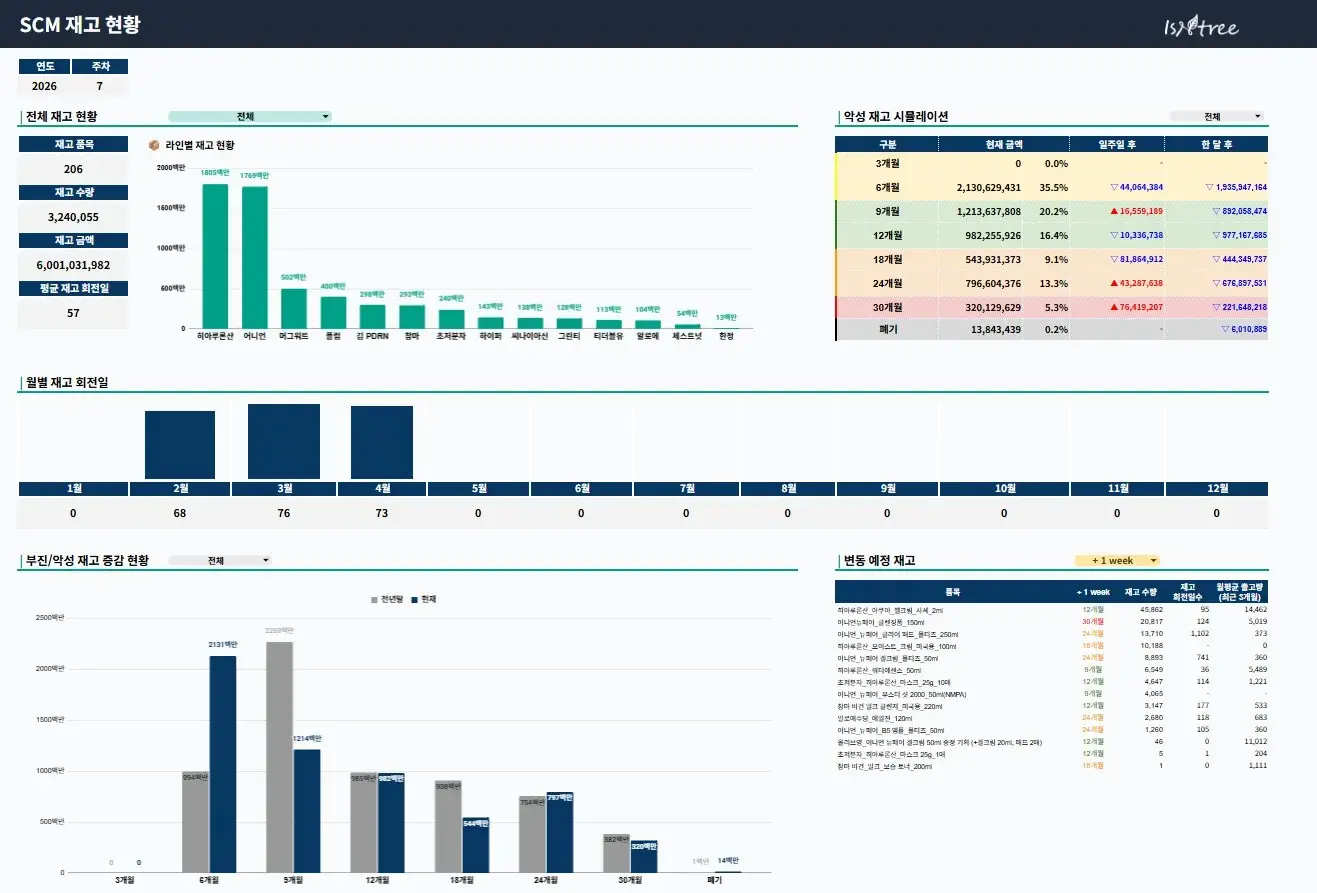Click the 재고 금액 value 6,001,031,982
Viewport: 1317px width, 893px height.
73,265
